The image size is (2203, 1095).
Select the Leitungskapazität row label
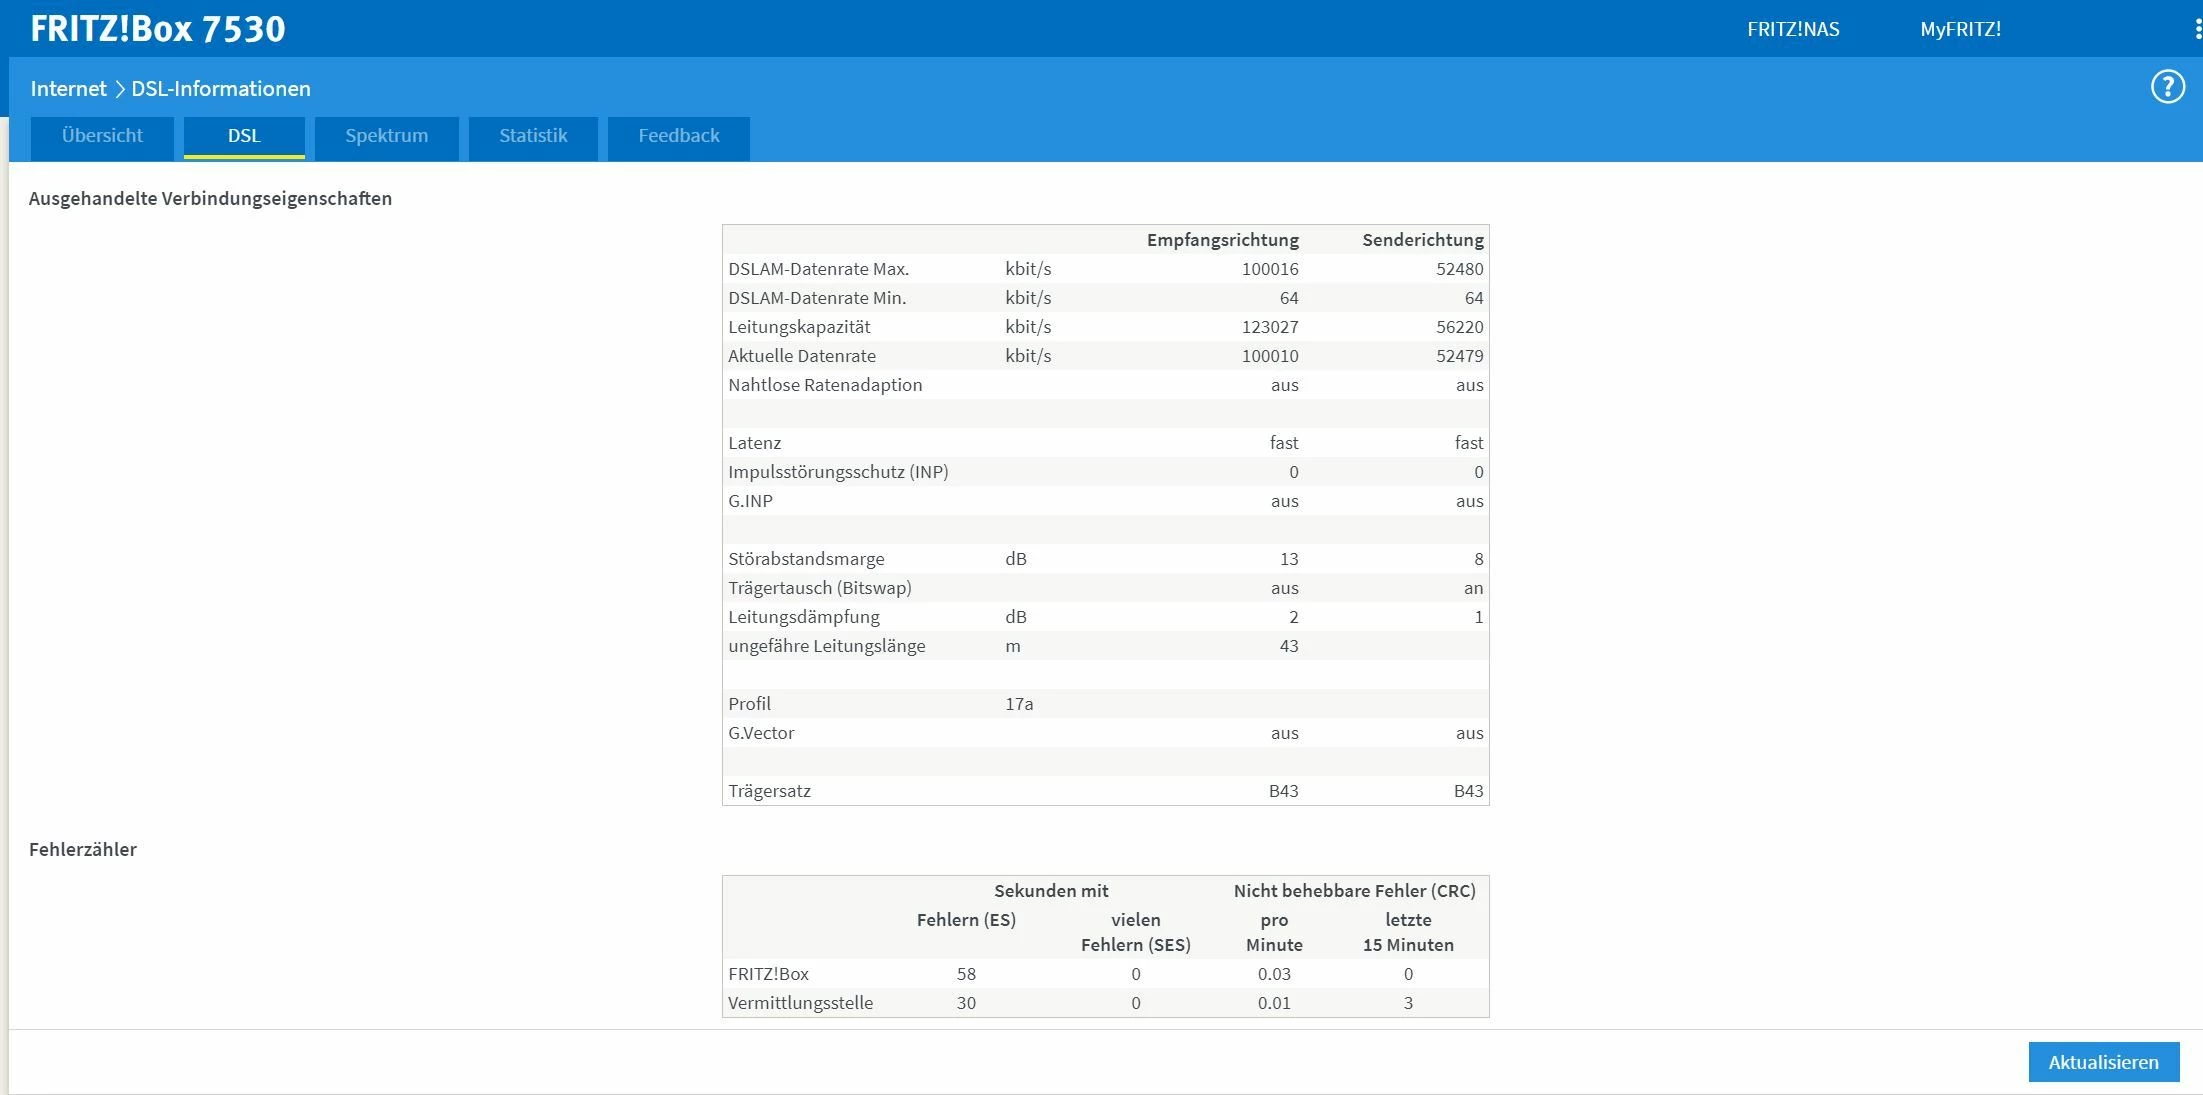799,327
